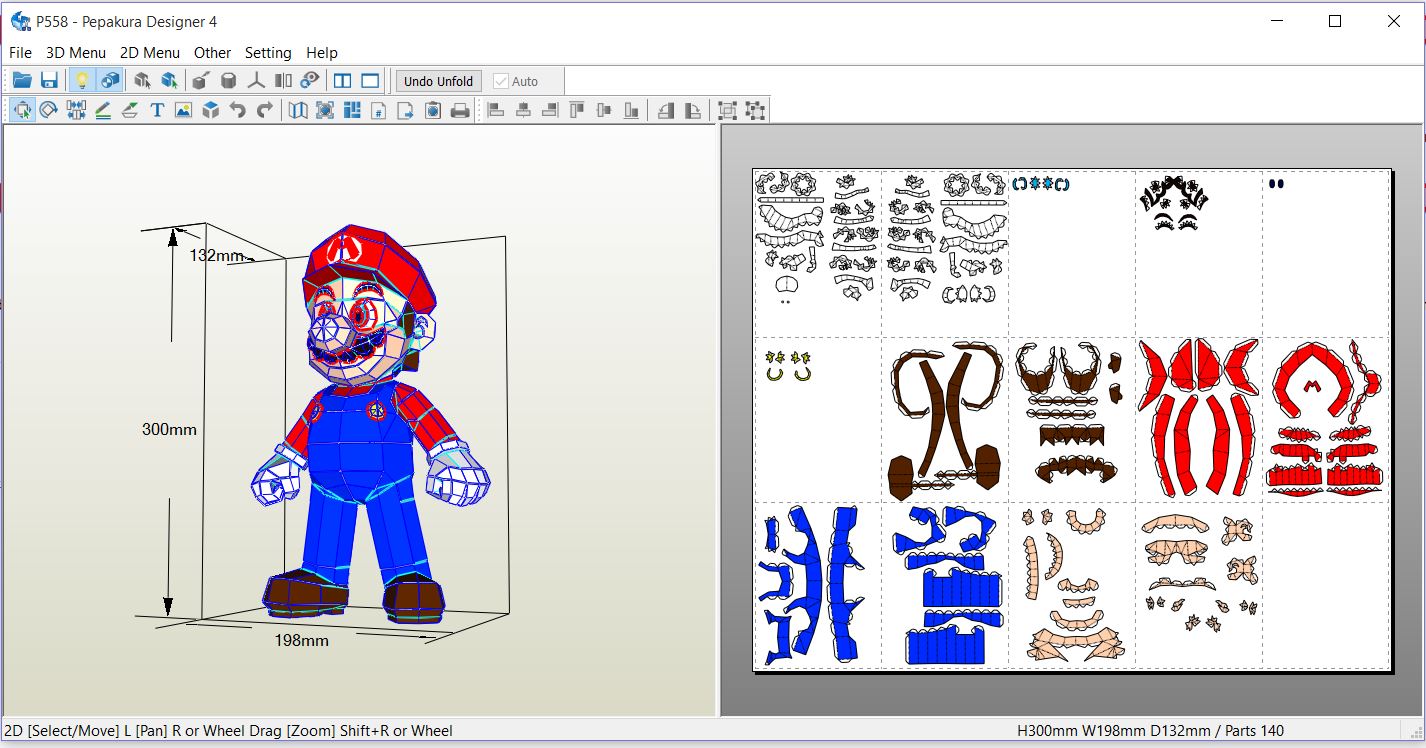Toggle textured view of the model
1426x748 pixels.
click(109, 80)
